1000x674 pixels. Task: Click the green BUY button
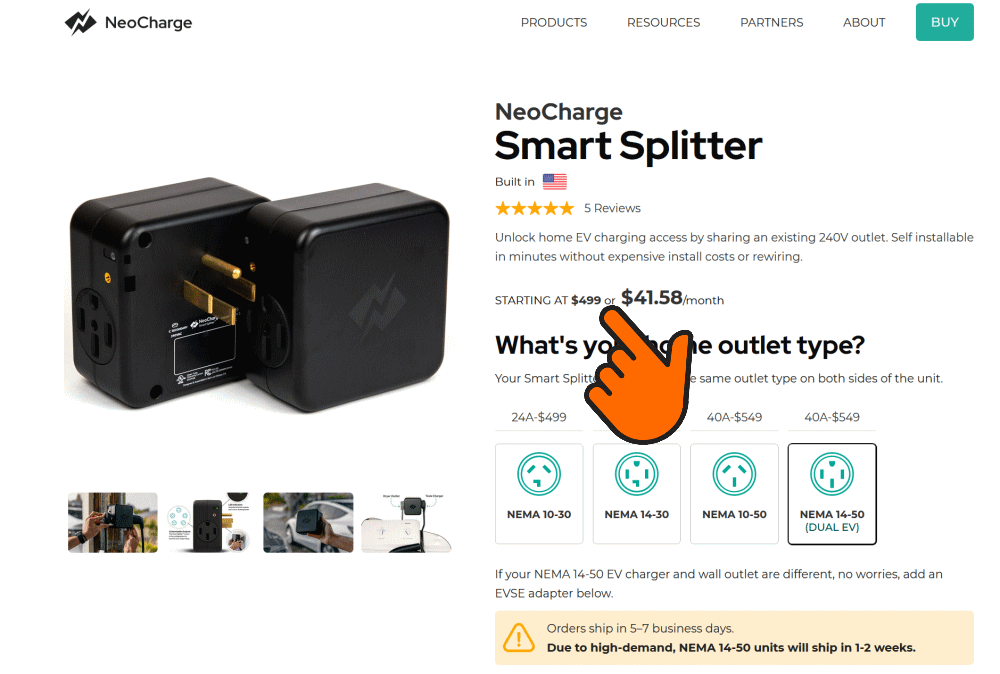coord(945,22)
